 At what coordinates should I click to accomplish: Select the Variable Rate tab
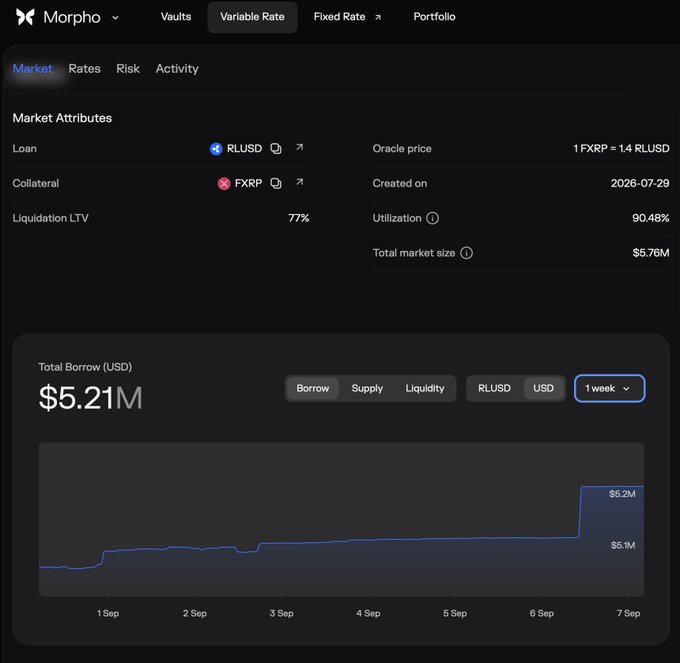(252, 17)
